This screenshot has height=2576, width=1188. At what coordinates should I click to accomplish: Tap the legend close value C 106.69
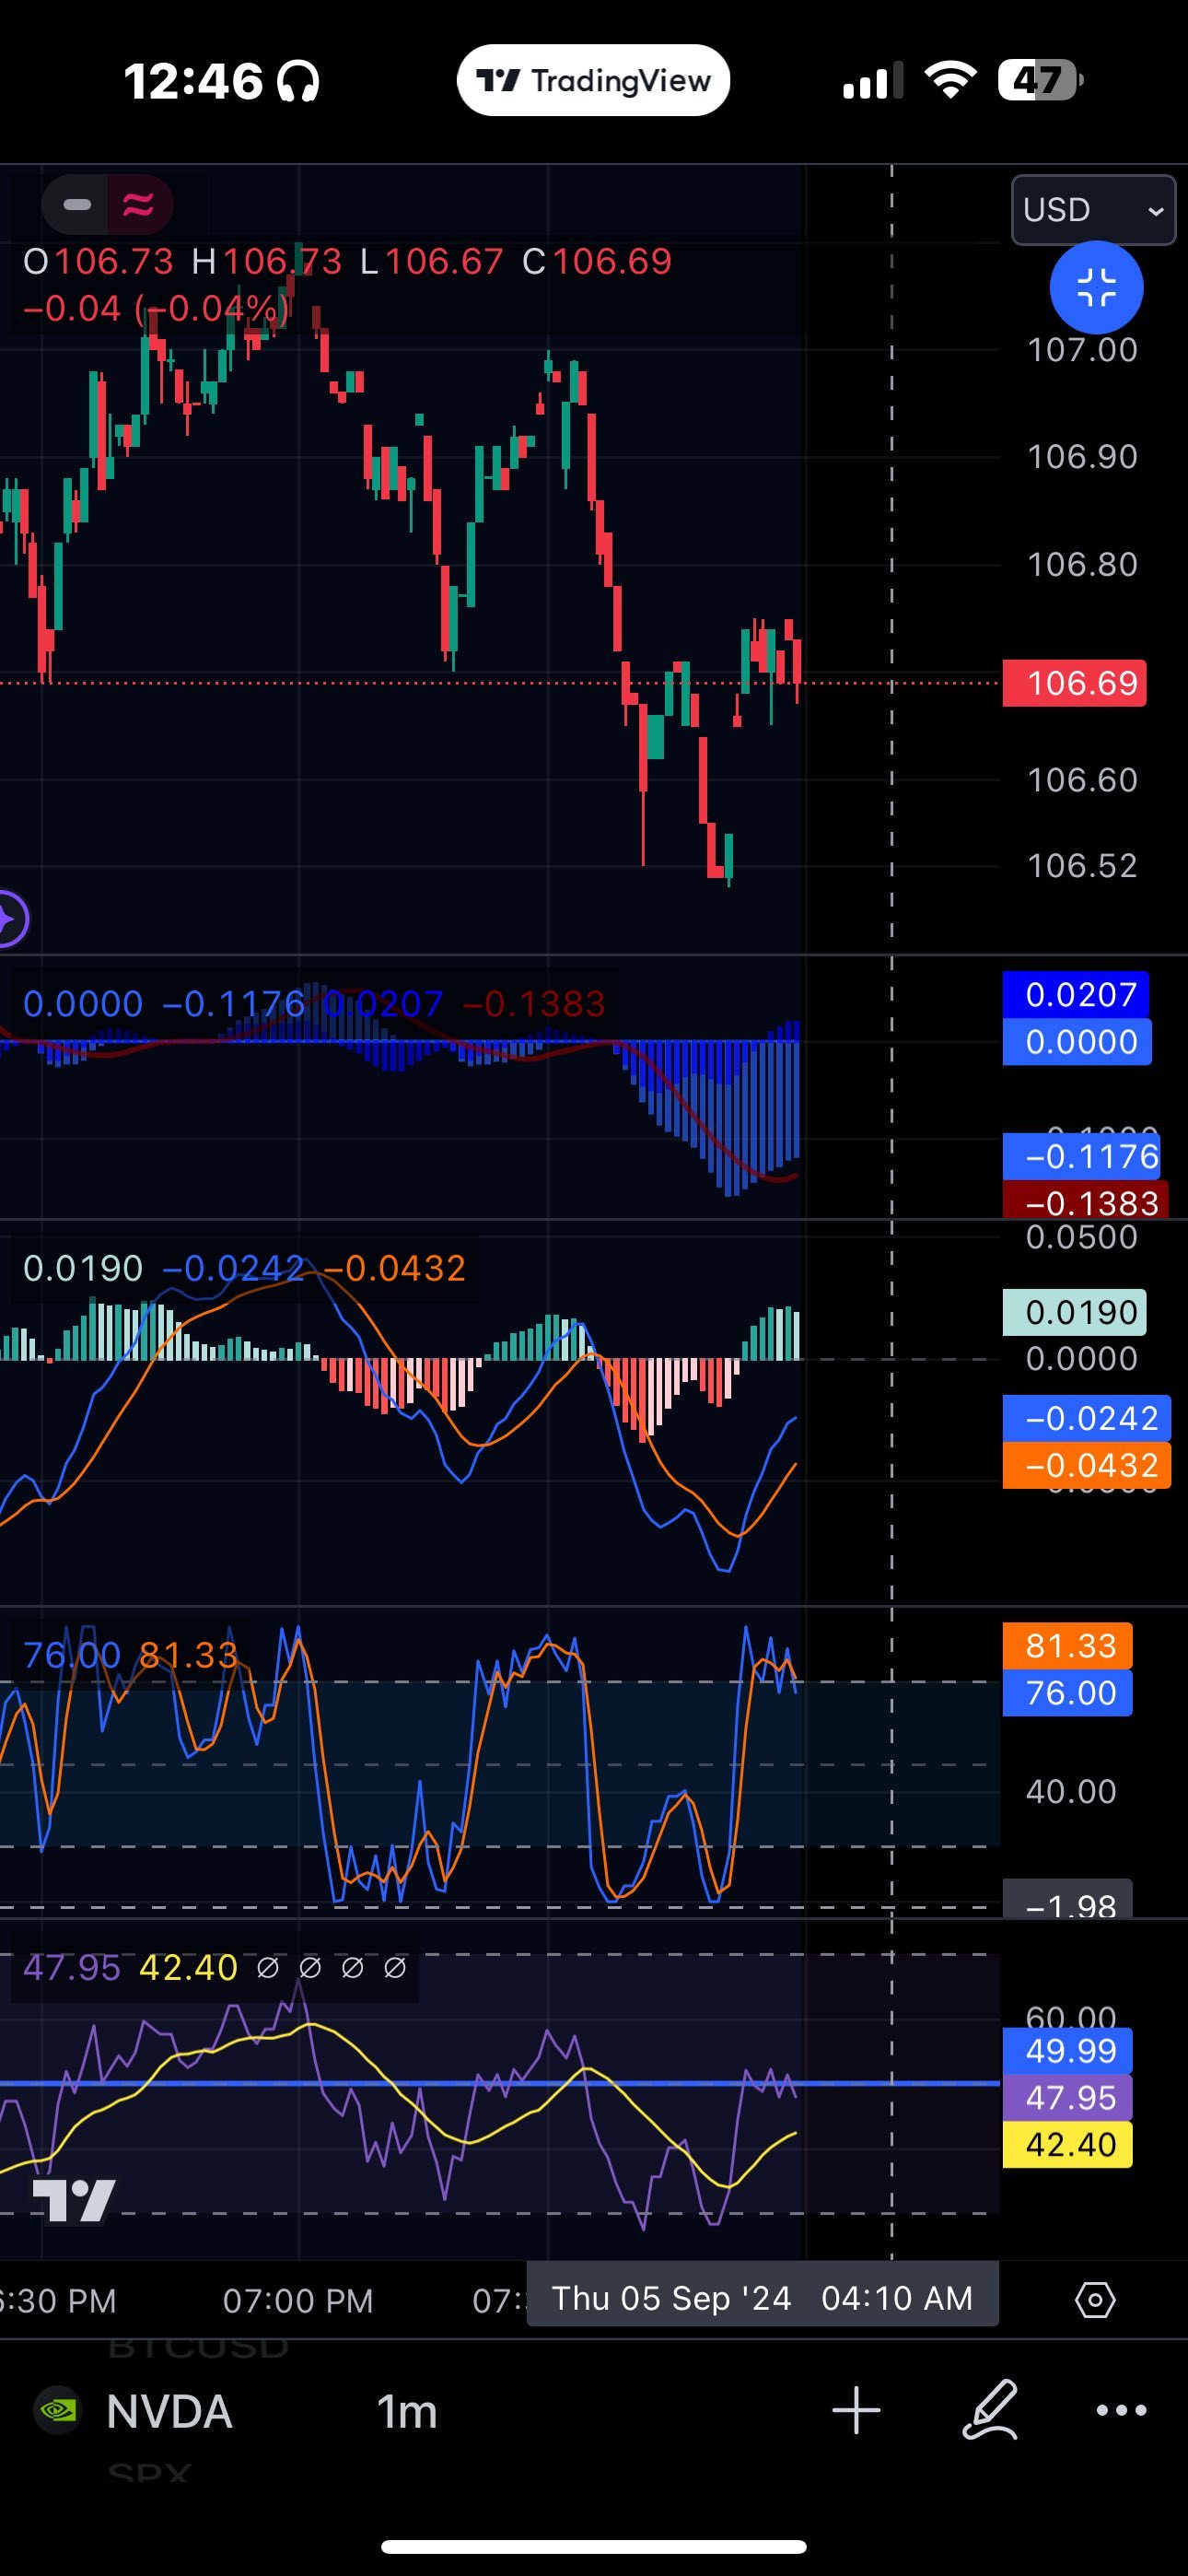[x=597, y=262]
